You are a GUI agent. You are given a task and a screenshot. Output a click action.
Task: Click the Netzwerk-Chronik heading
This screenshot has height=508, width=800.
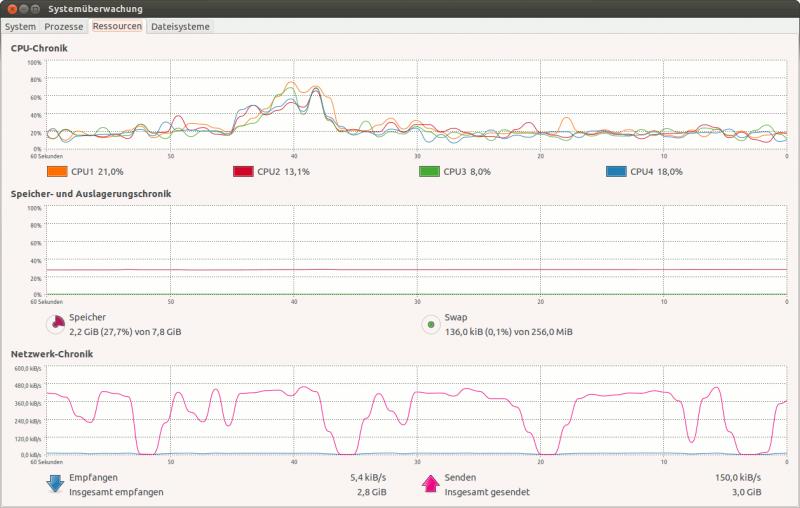pos(52,354)
